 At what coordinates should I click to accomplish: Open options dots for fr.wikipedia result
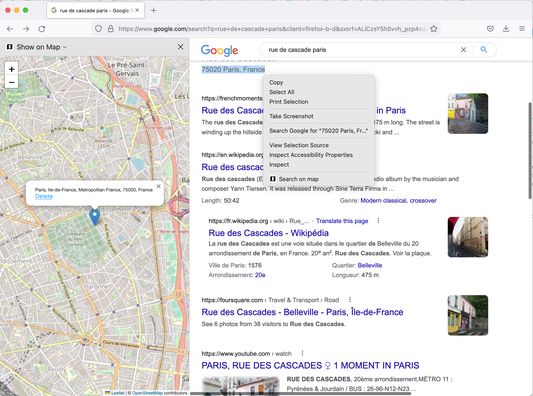pos(378,221)
